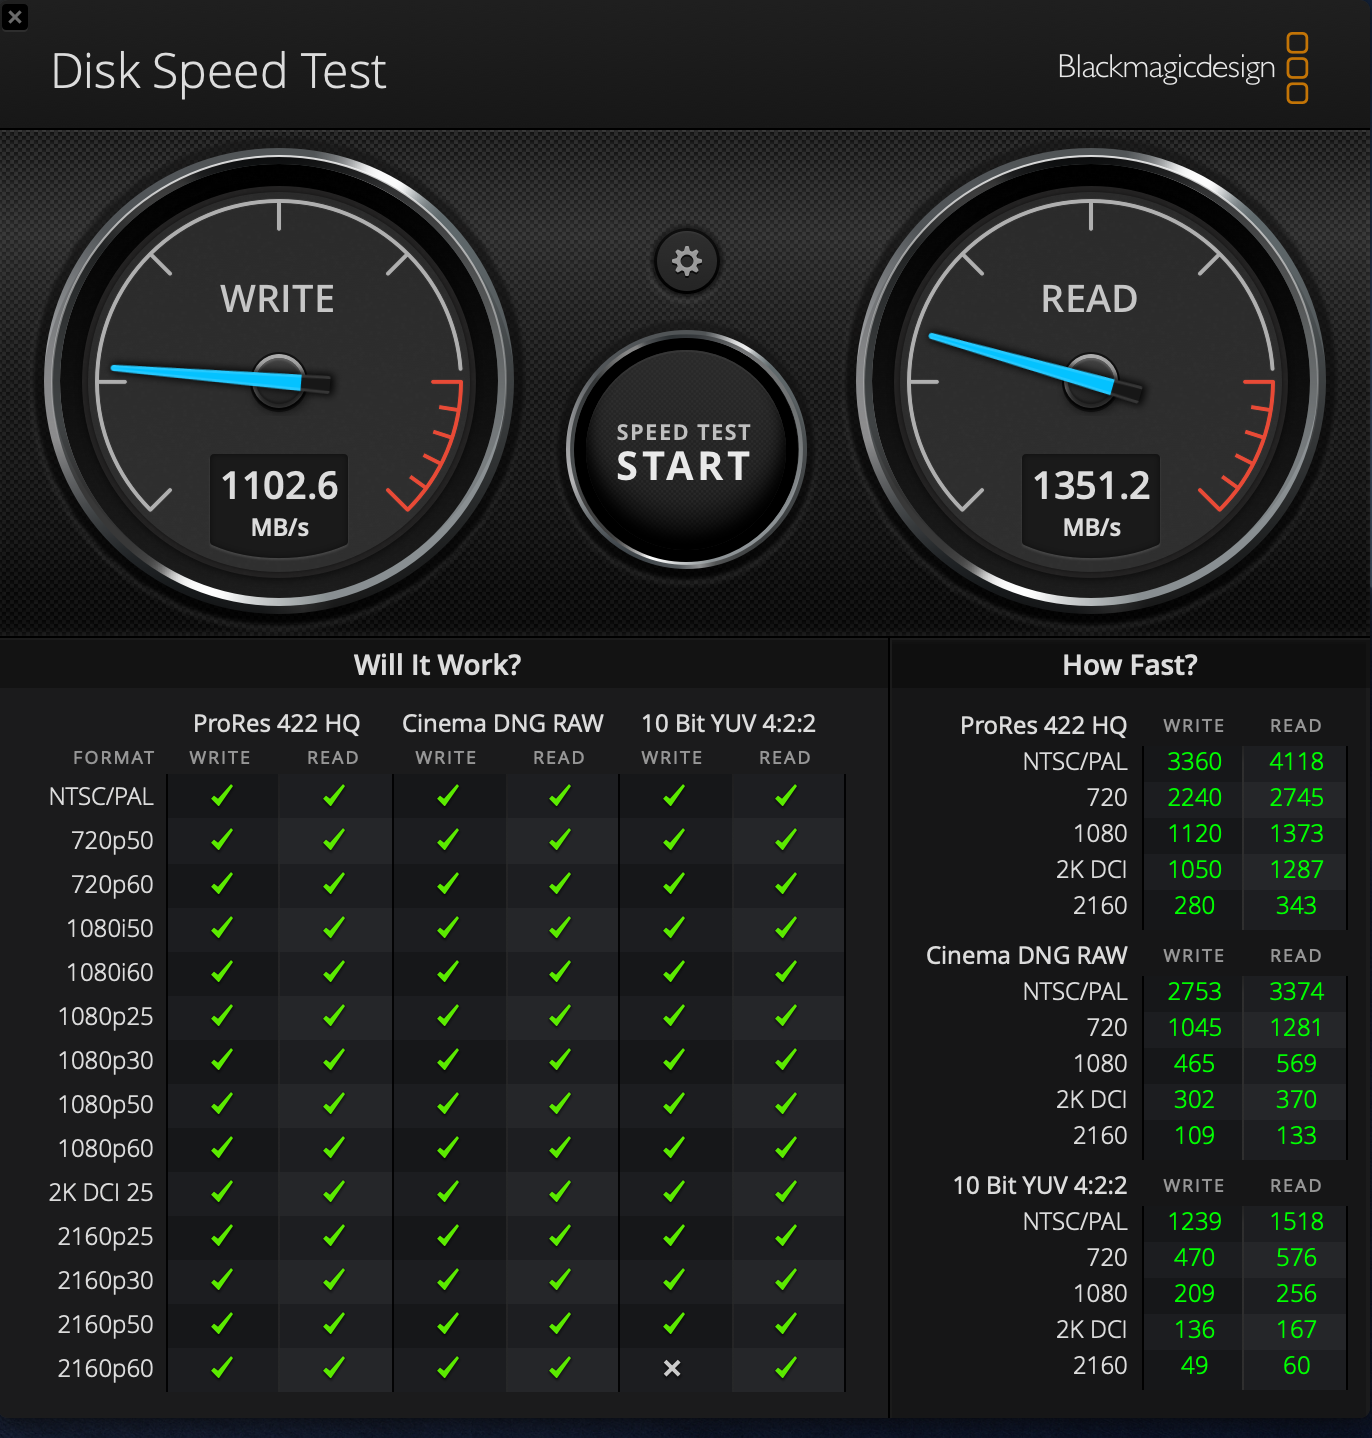Select the How Fast? heading
1372x1438 pixels.
(x=1130, y=665)
